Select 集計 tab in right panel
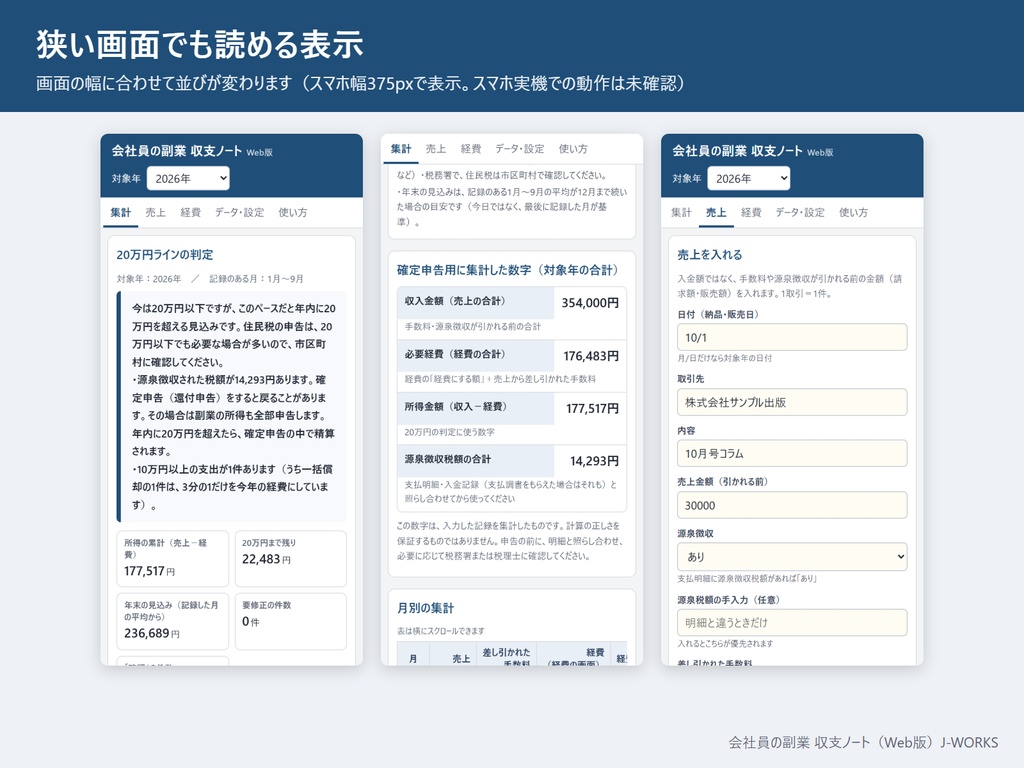The height and width of the screenshot is (768, 1024). (x=681, y=213)
